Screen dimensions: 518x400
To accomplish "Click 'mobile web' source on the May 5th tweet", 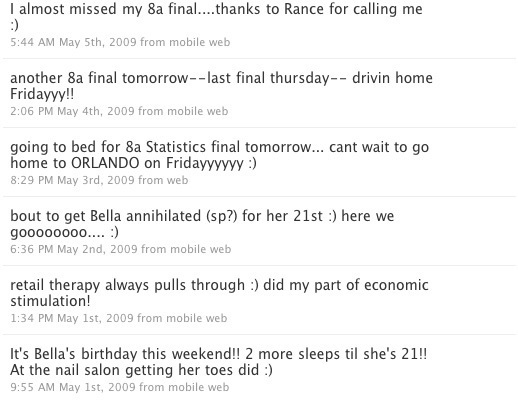I will 200,42.
